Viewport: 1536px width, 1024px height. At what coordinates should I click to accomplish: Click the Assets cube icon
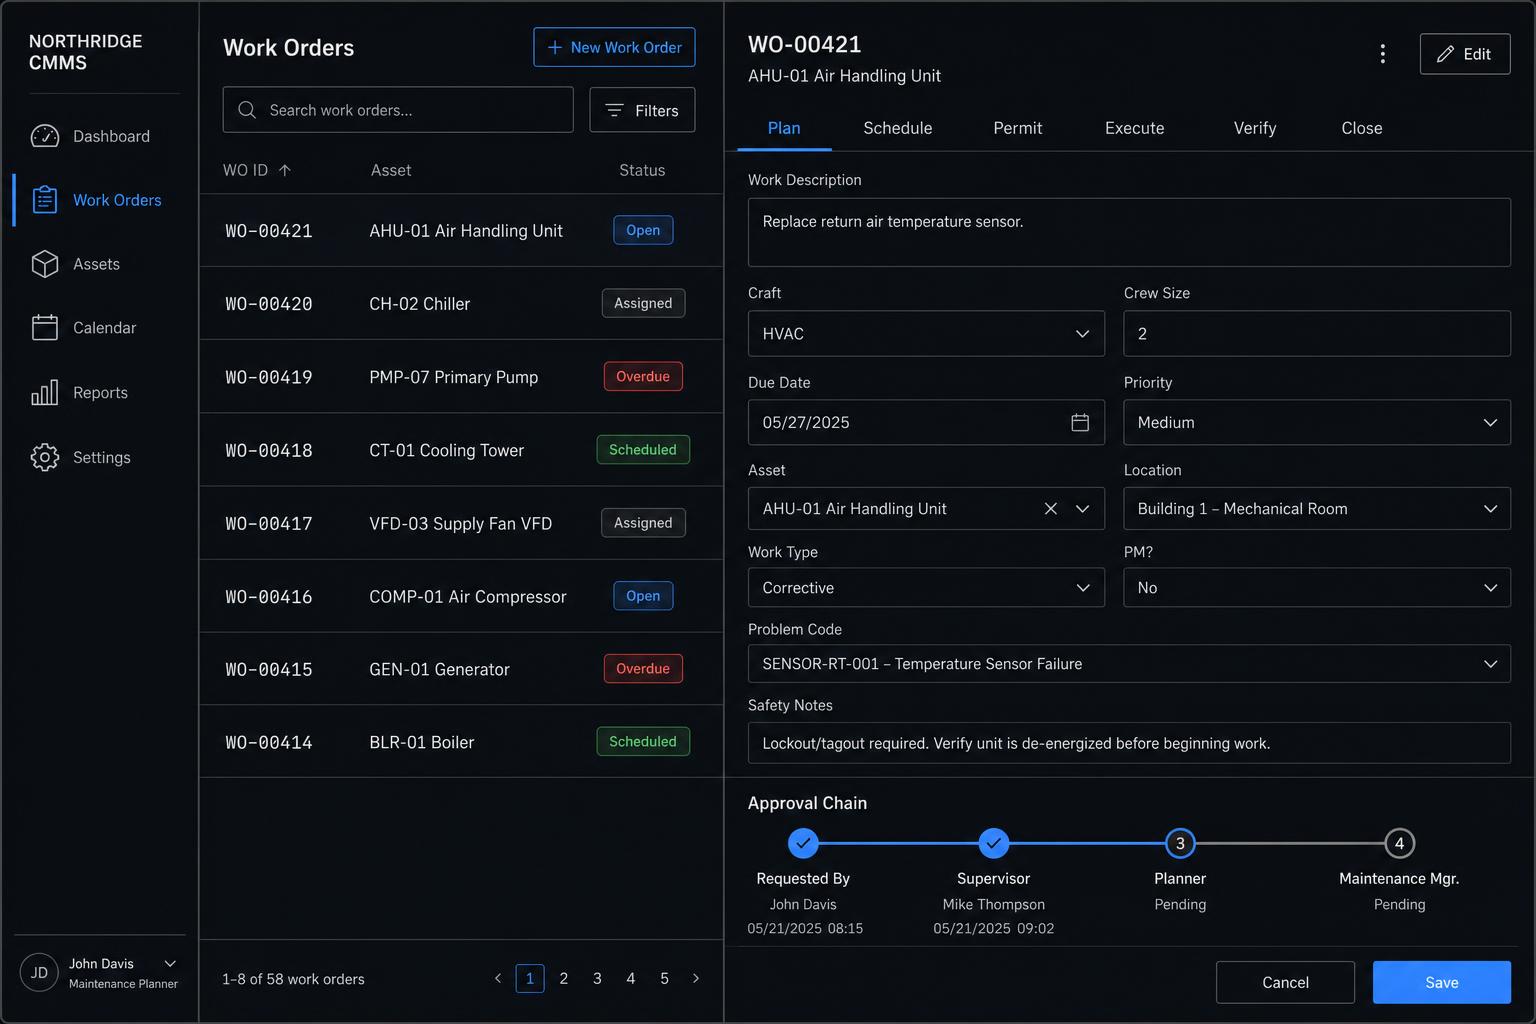45,264
